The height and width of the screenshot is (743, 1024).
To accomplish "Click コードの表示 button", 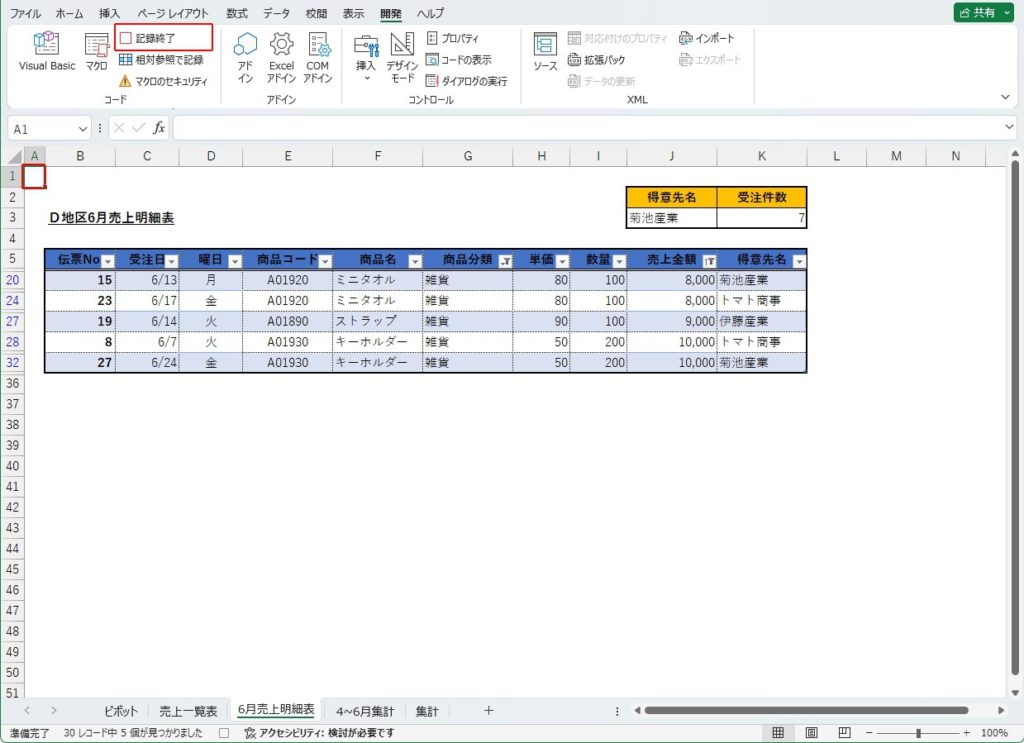I will pyautogui.click(x=459, y=59).
